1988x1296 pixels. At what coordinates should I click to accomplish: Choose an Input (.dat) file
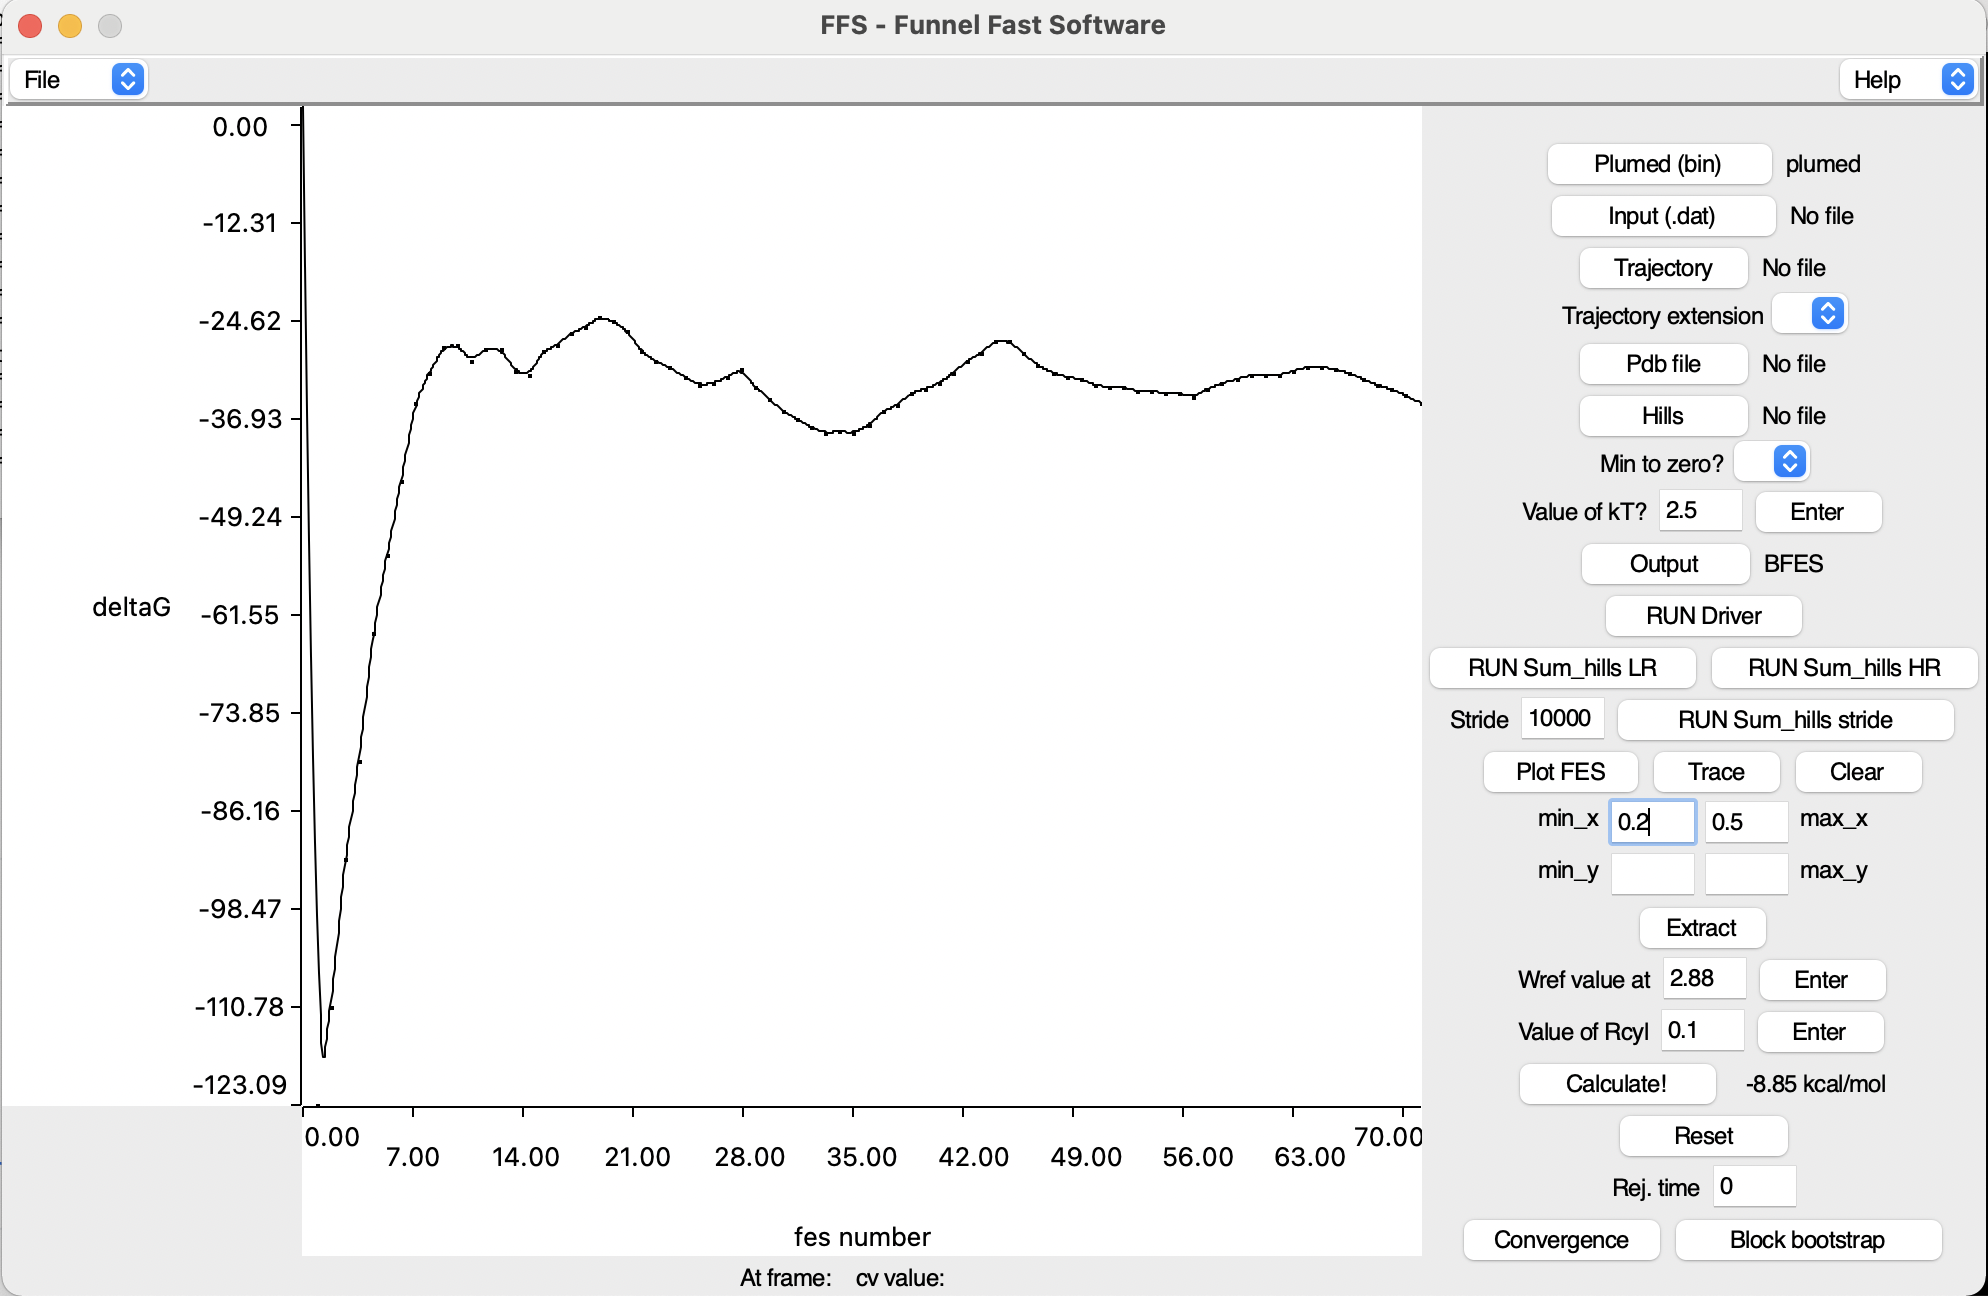[x=1661, y=216]
